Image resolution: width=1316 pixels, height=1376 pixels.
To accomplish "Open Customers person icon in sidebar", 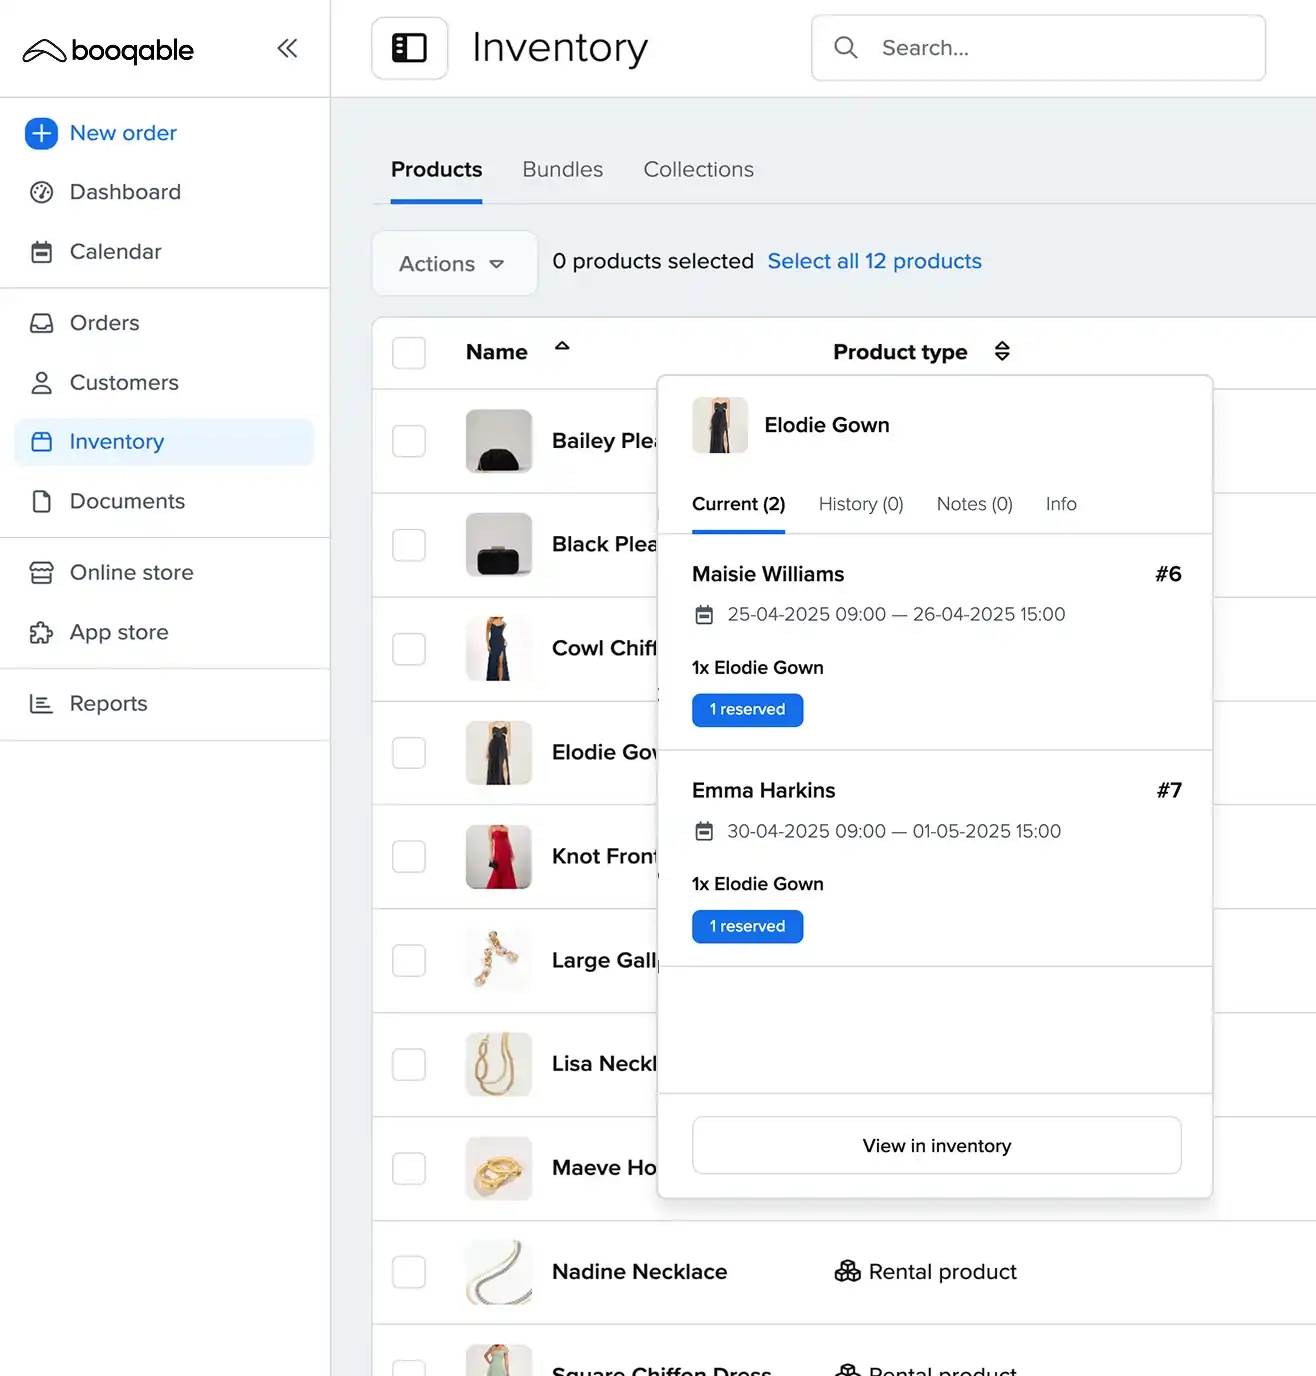I will [41, 383].
